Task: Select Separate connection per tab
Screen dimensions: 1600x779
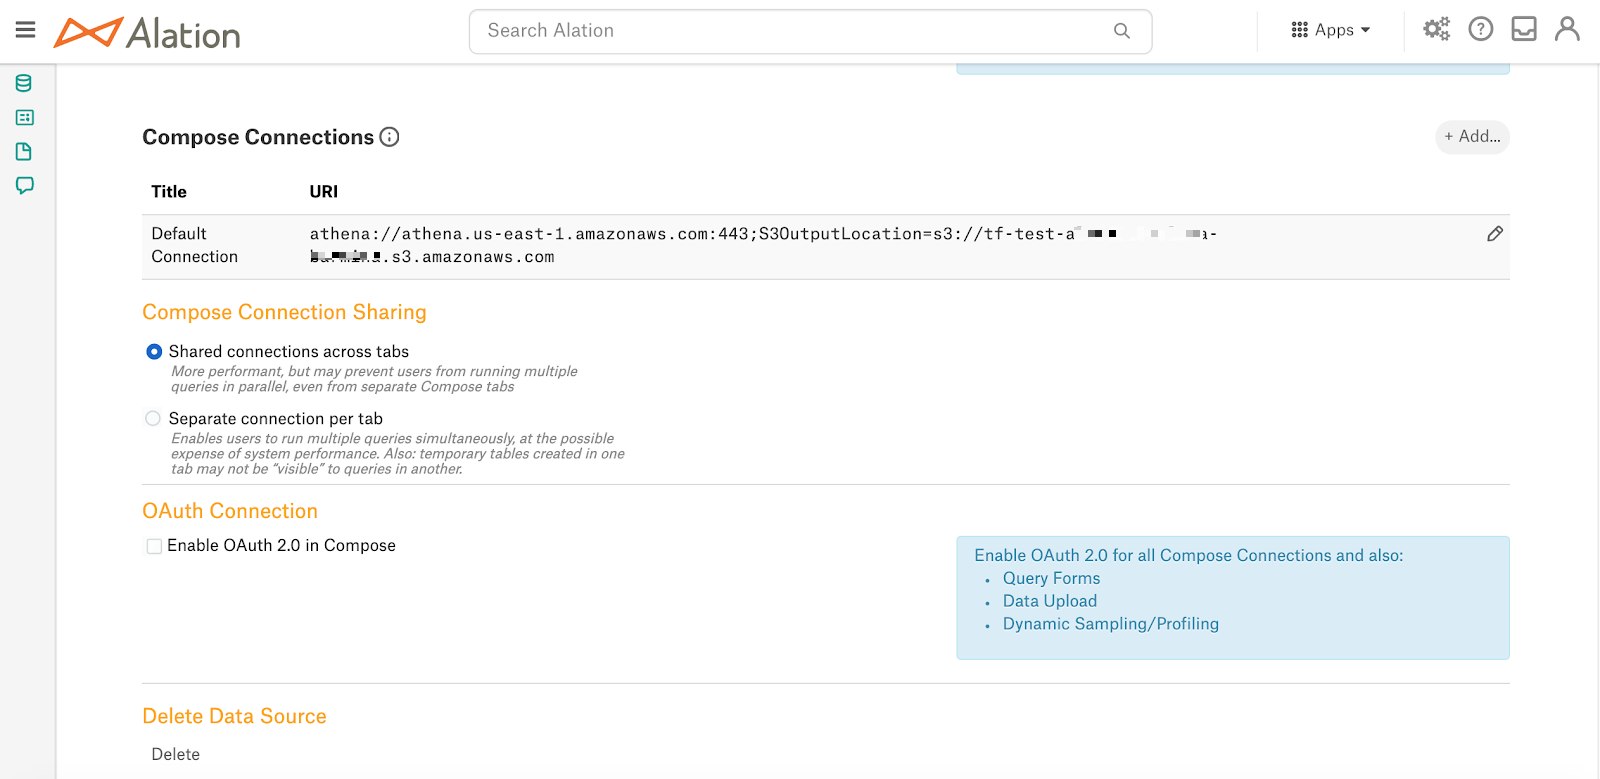Action: coord(153,419)
